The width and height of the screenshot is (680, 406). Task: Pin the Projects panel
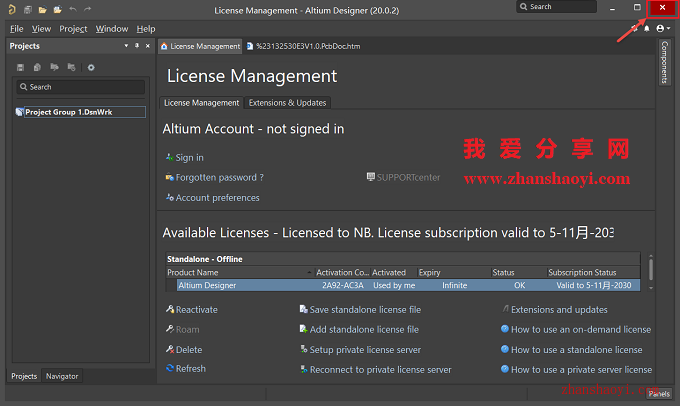click(x=137, y=46)
